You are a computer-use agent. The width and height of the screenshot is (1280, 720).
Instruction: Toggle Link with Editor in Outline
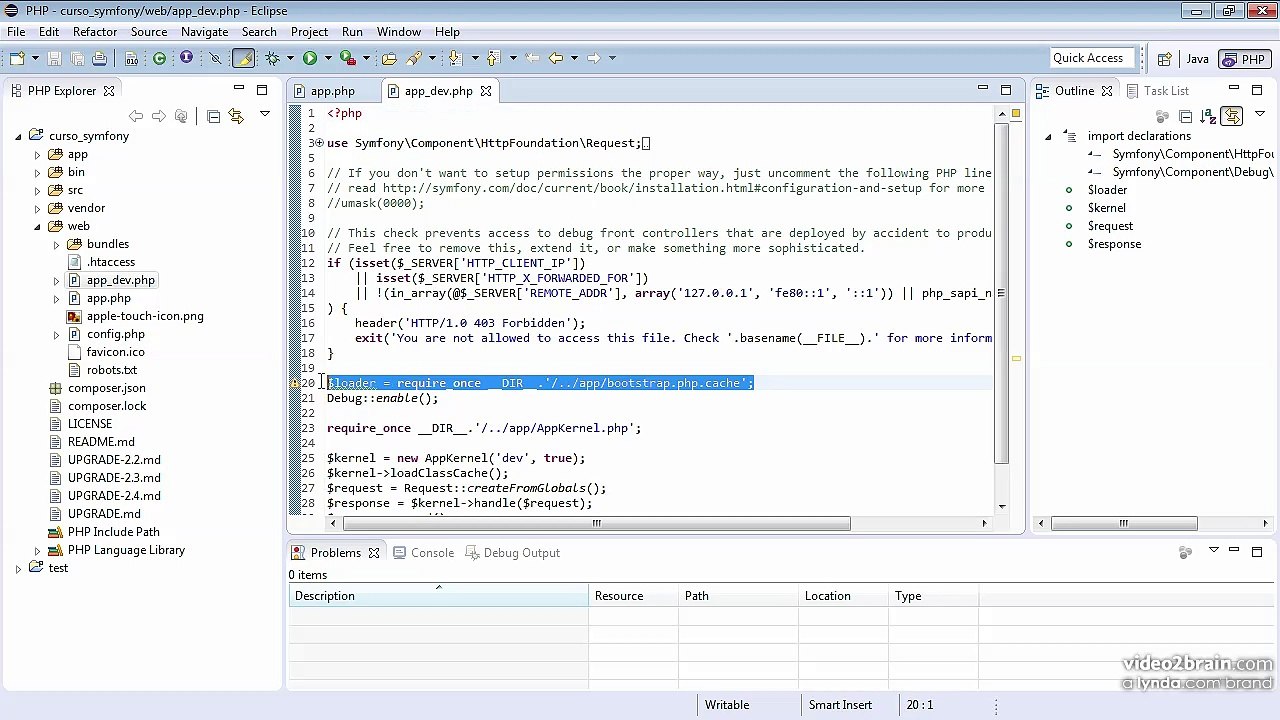click(1231, 117)
